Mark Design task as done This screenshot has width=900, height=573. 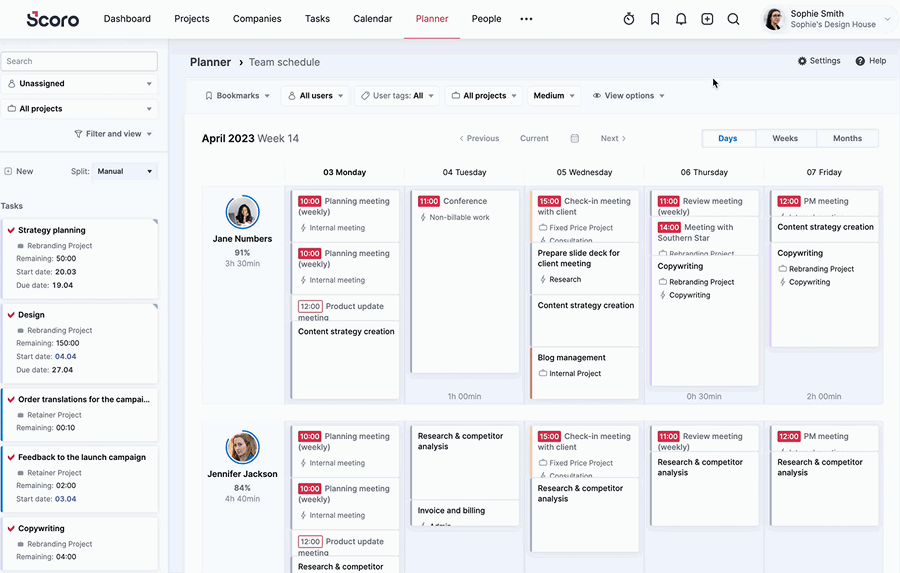click(x=10, y=315)
